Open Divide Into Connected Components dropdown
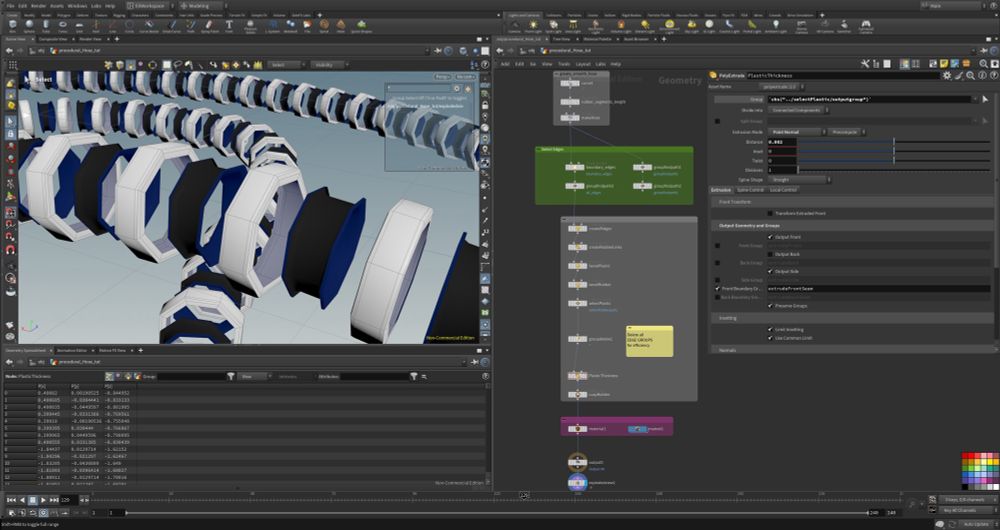The image size is (1000, 530). pyautogui.click(x=798, y=110)
